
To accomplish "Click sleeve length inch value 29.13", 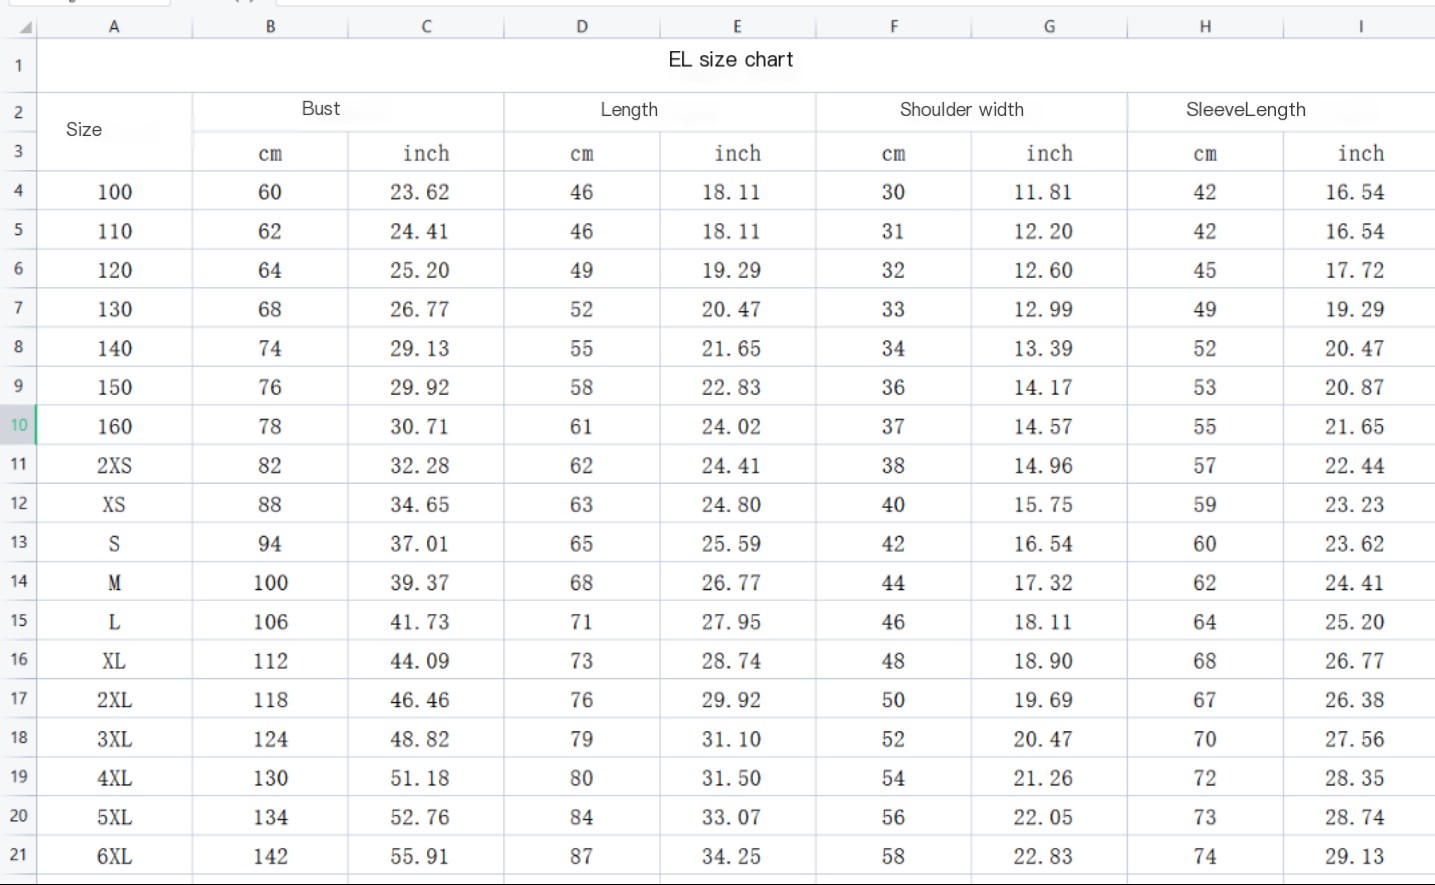I will pos(1355,857).
